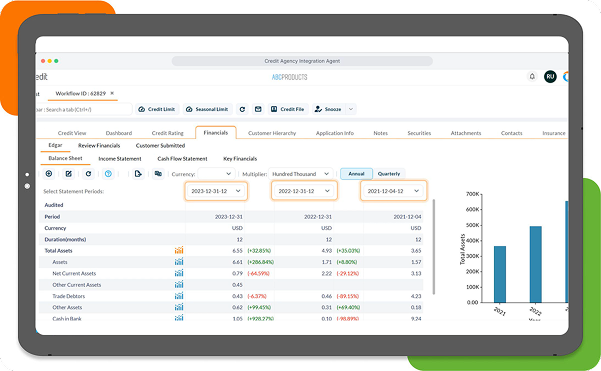Select Annual period toggle
The height and width of the screenshot is (371, 601).
coord(356,174)
